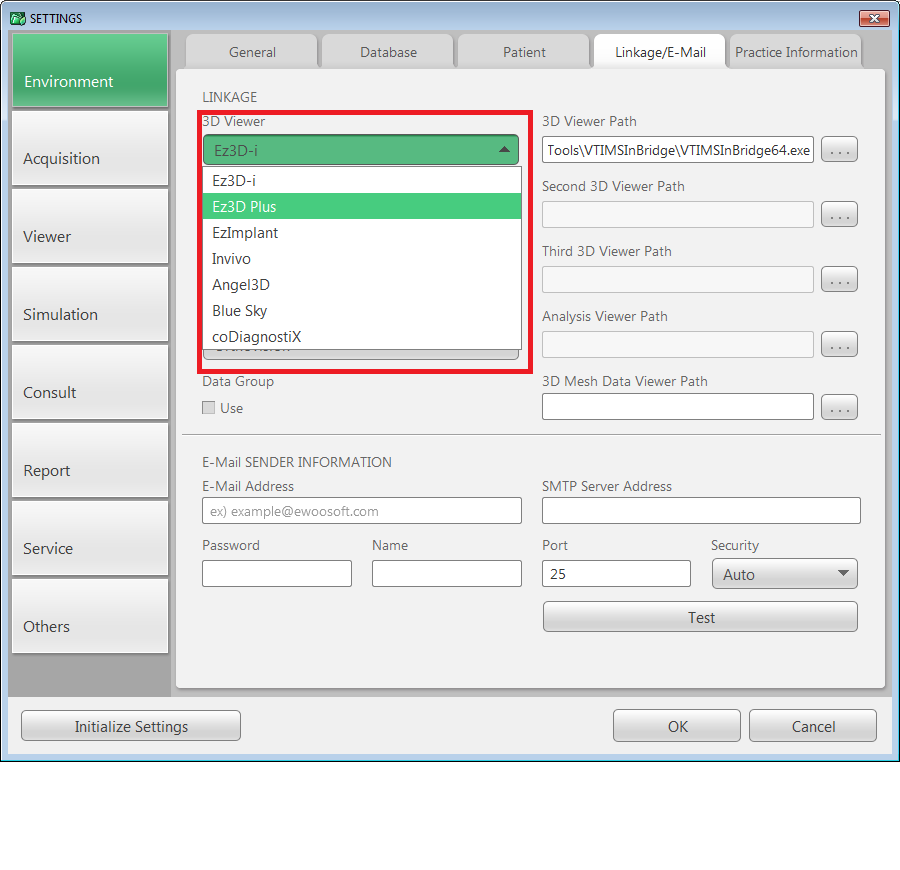Focus the 3D Mesh Data Viewer Path field
The height and width of the screenshot is (870, 900).
[x=677, y=406]
